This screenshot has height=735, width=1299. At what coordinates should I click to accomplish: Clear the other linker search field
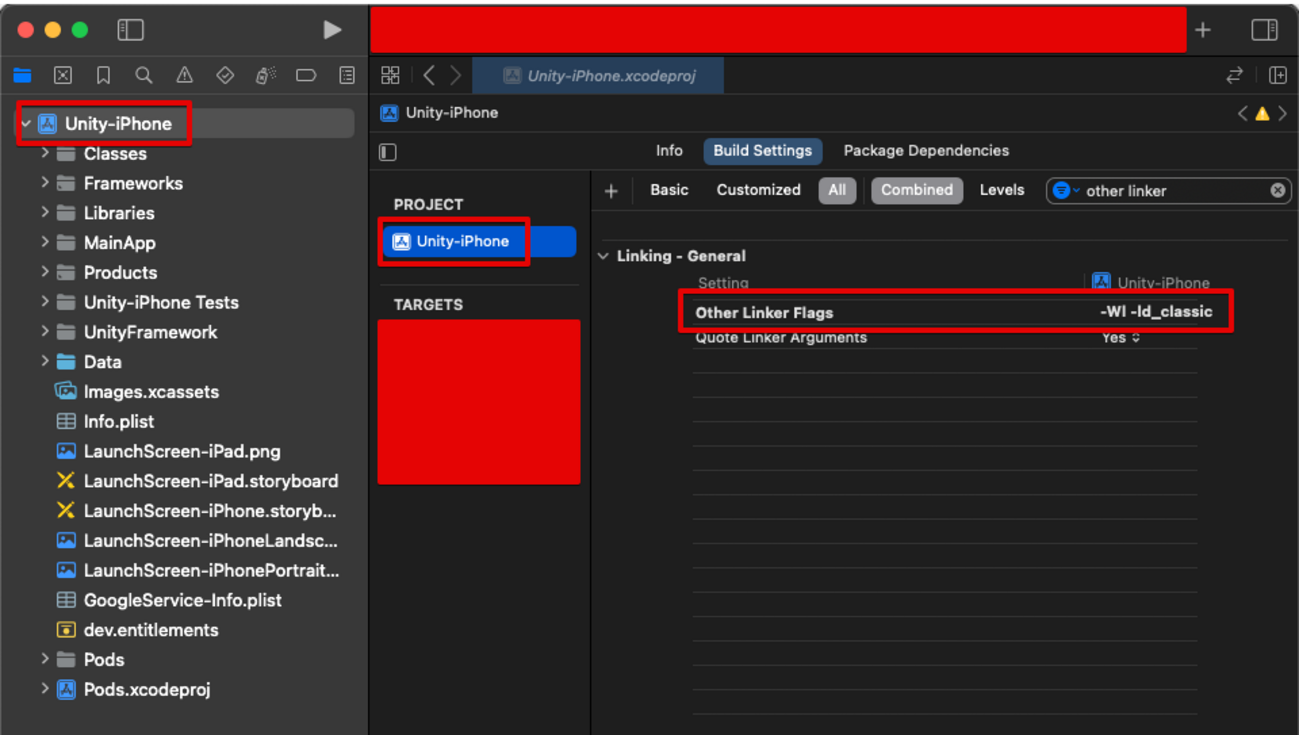[x=1277, y=190]
